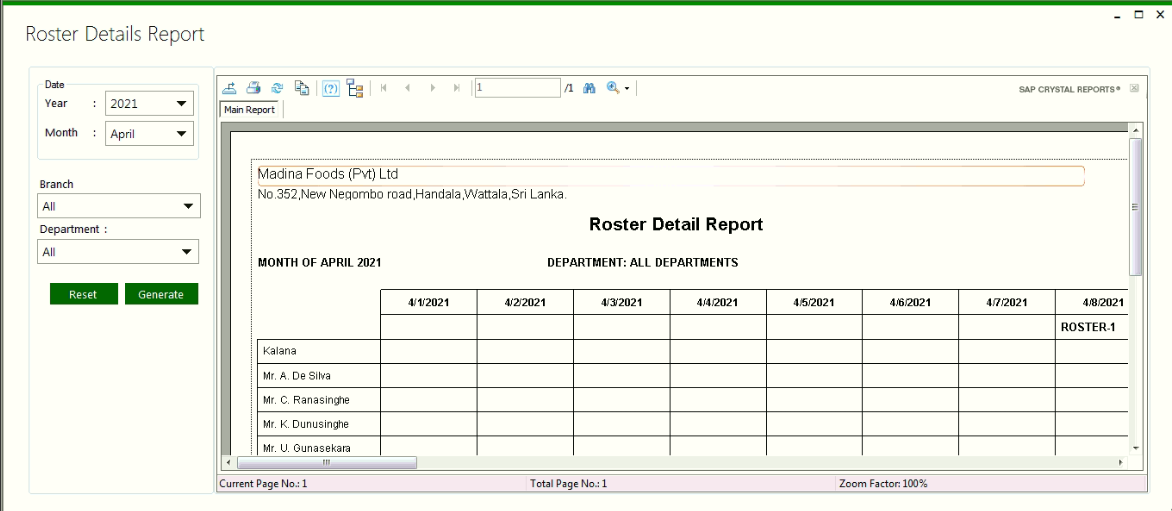Click the vertical scrollbar down arrow

pyautogui.click(x=1135, y=448)
